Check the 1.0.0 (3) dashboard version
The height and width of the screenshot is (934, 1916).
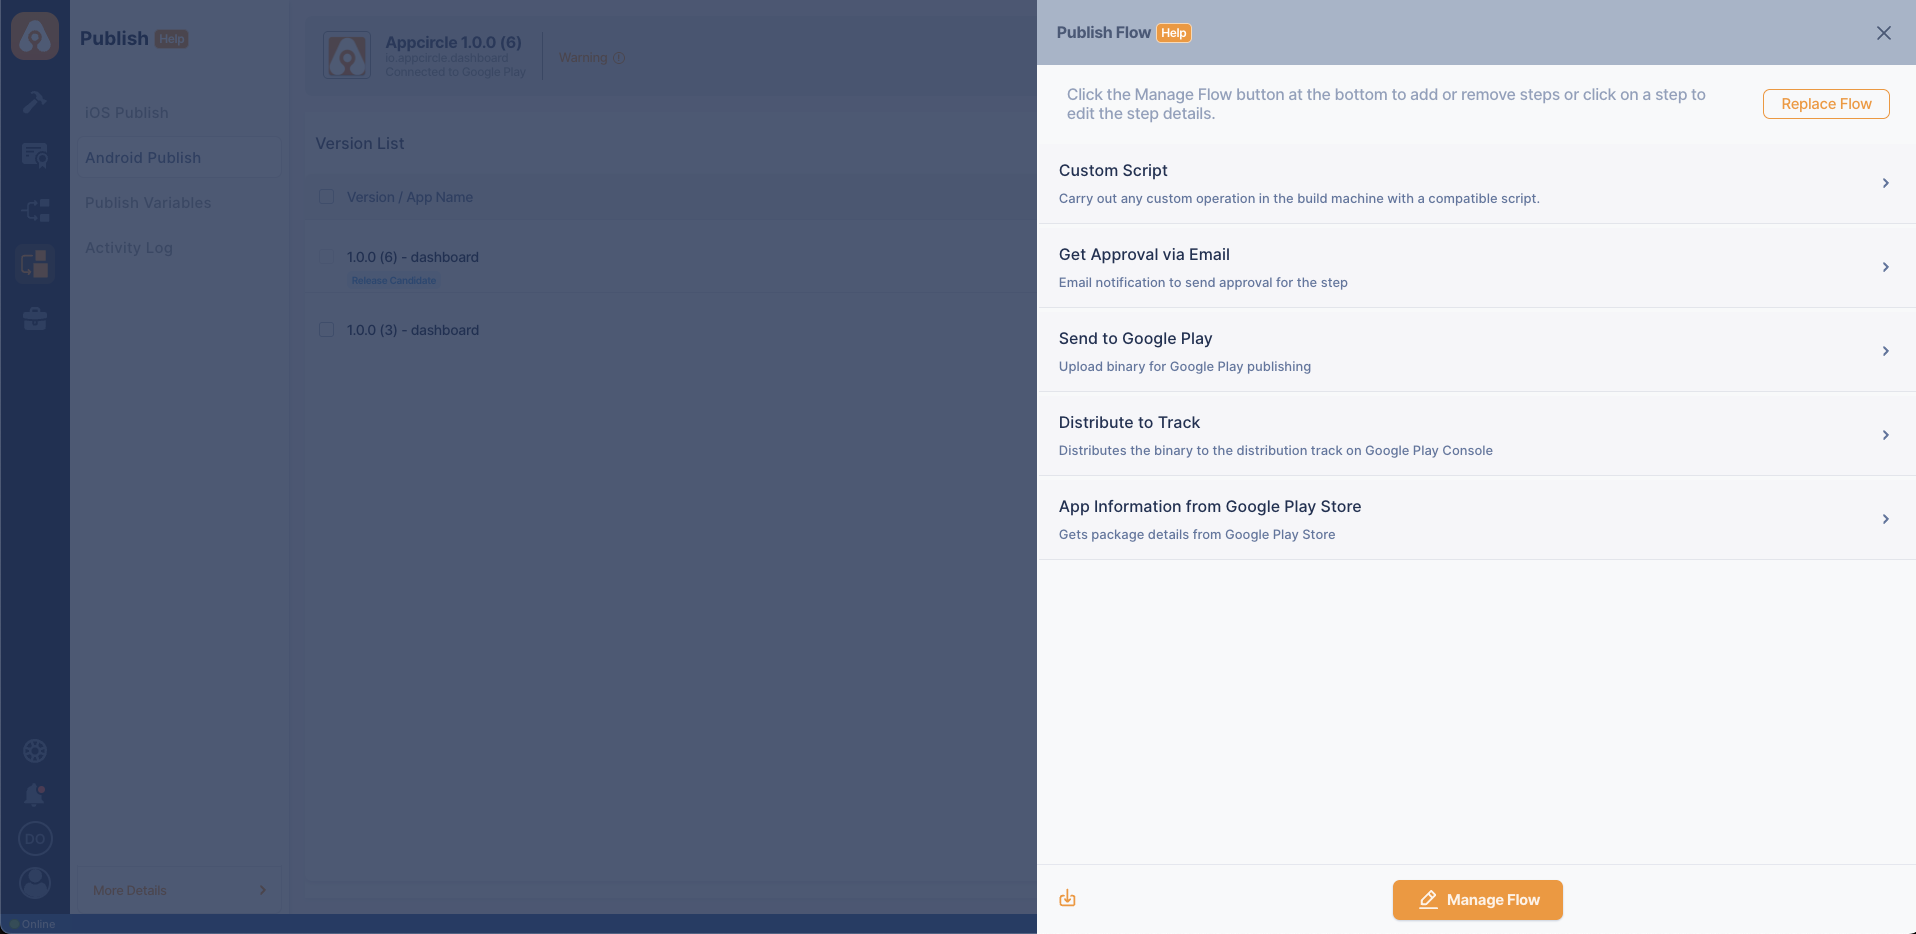(x=326, y=330)
